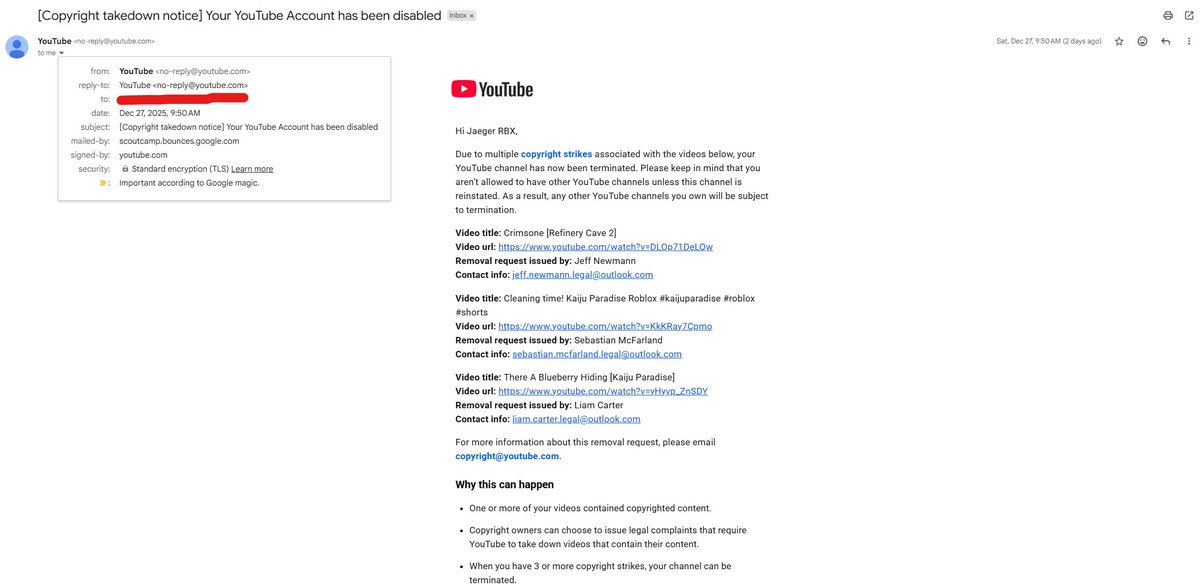Viewport: 1200px width, 588px height.
Task: Click the 'Liam Carter' requester name
Action: point(598,405)
